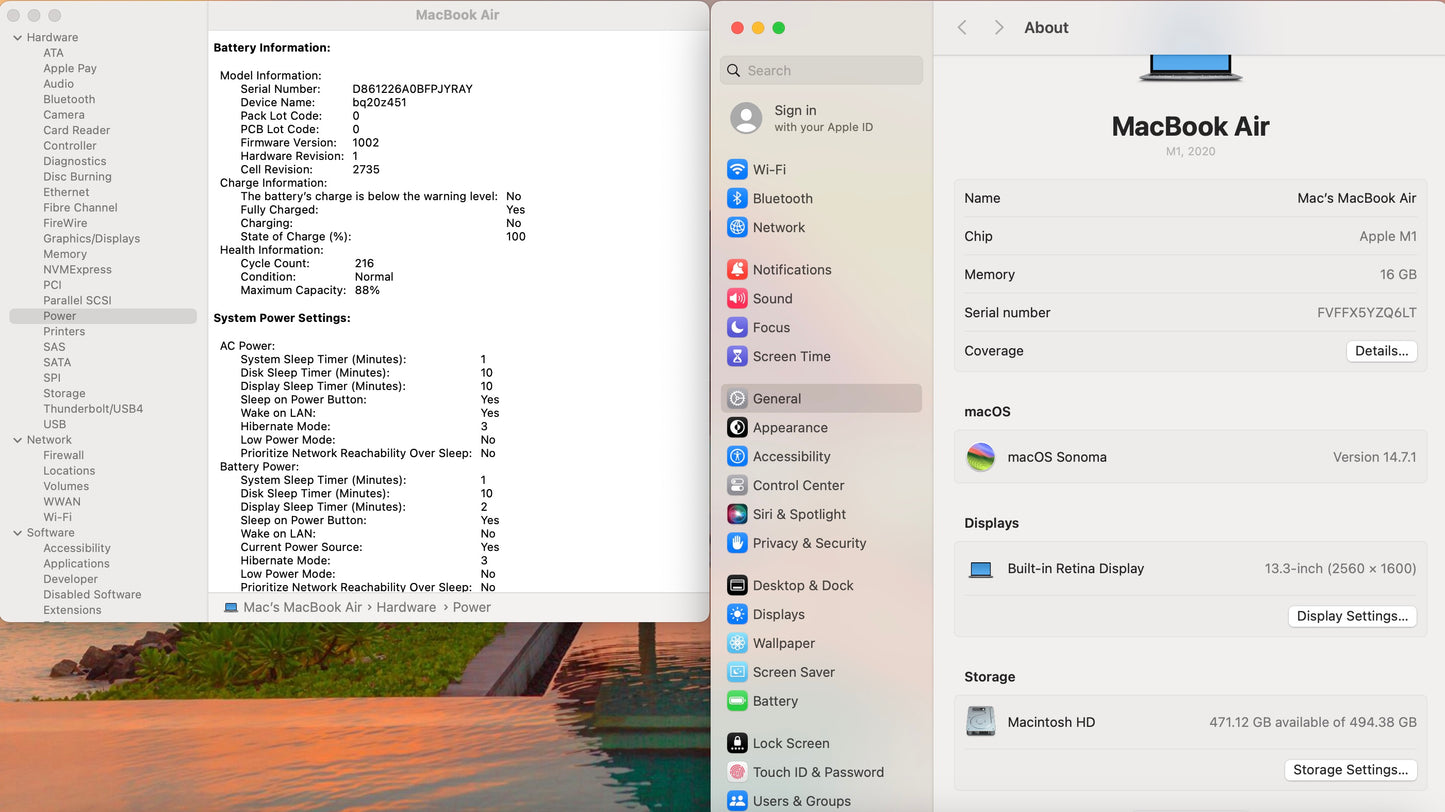The width and height of the screenshot is (1445, 812).
Task: Open Wi-Fi settings icon in sidebar
Action: point(737,170)
